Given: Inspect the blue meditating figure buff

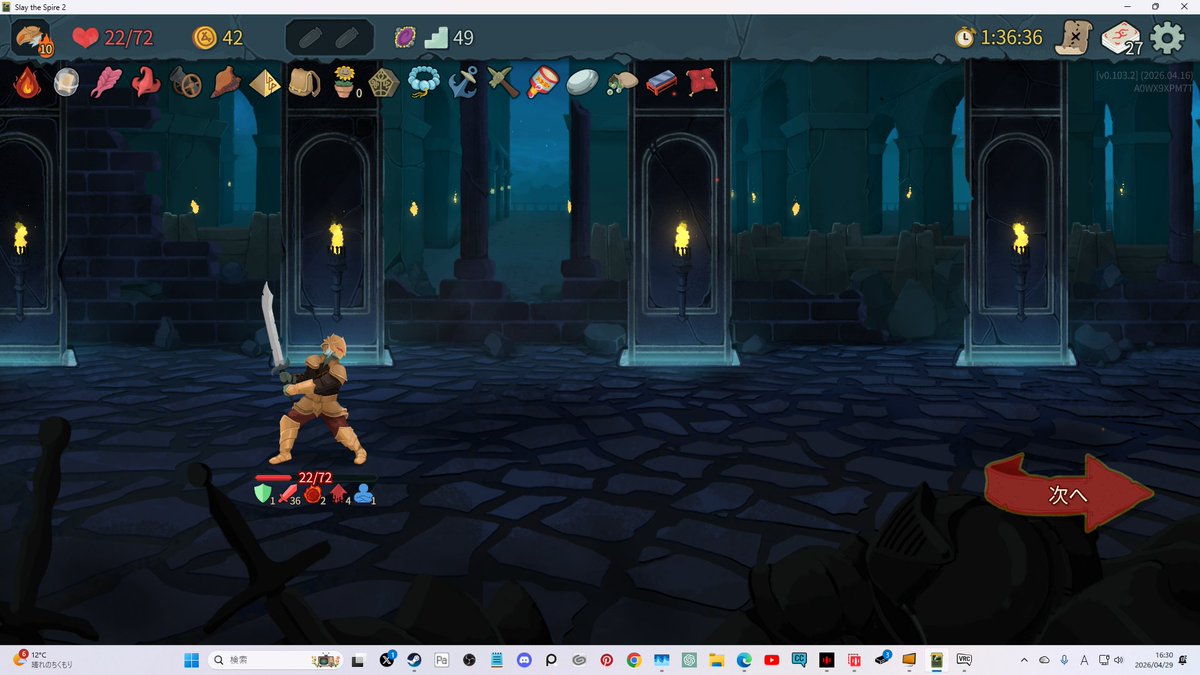Looking at the screenshot, I should click(x=364, y=494).
